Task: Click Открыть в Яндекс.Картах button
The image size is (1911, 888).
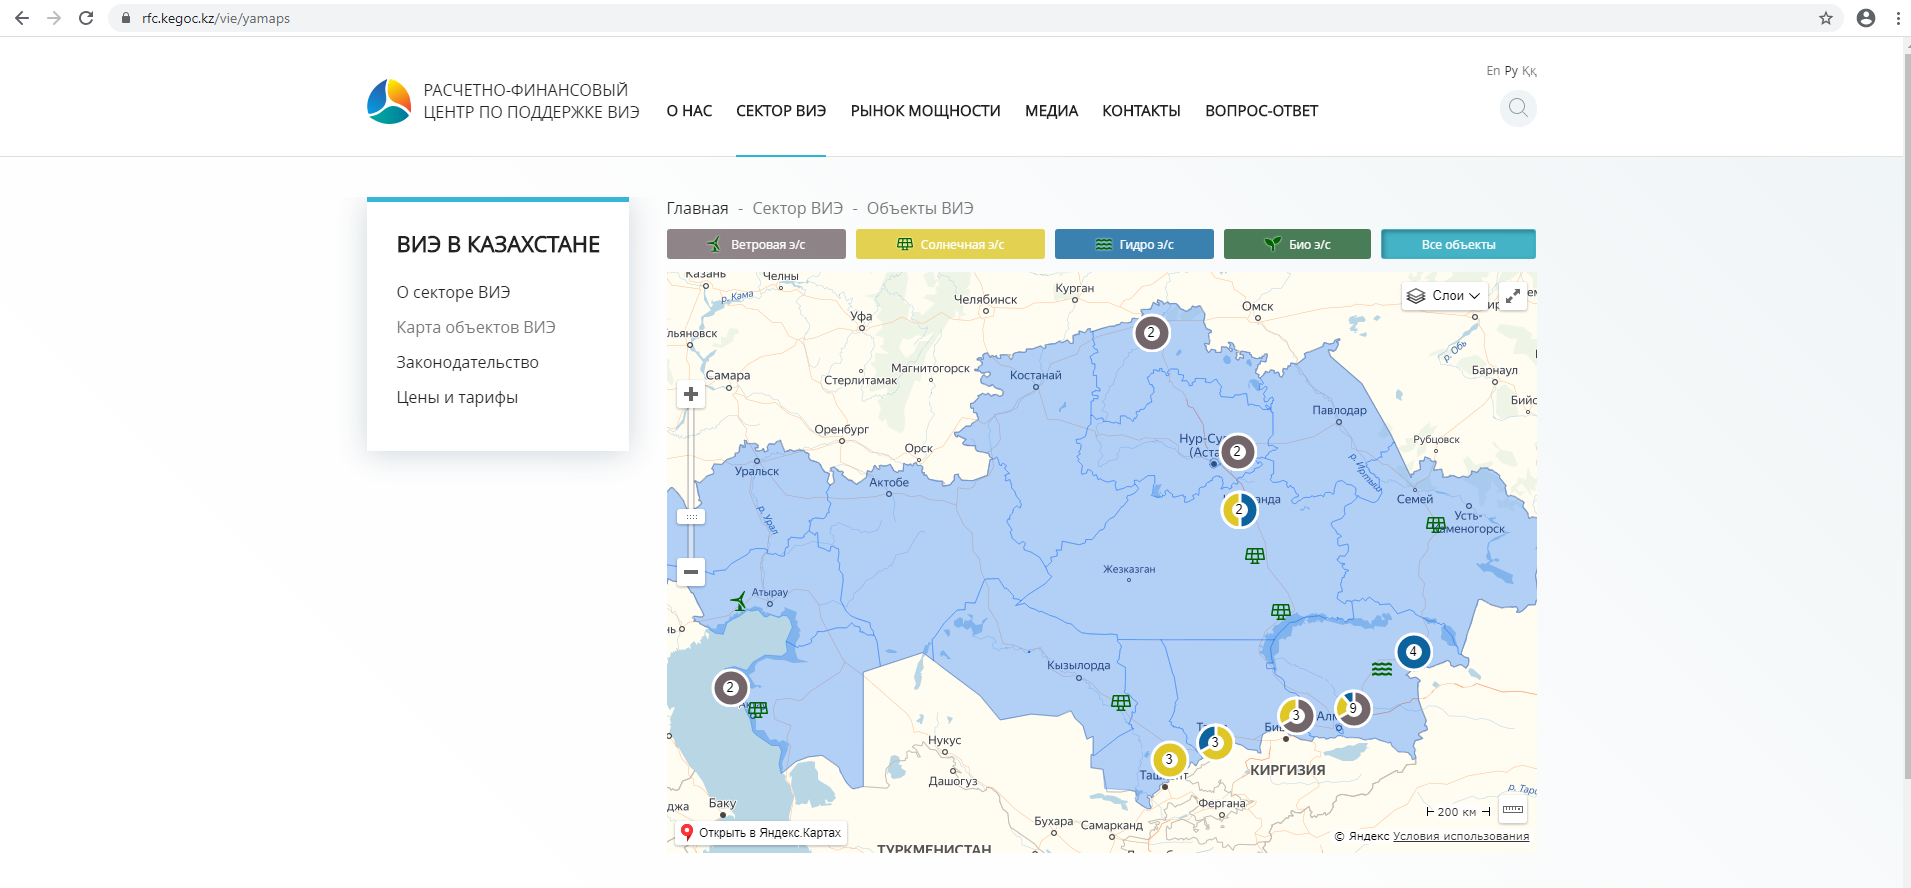Action: coord(761,832)
